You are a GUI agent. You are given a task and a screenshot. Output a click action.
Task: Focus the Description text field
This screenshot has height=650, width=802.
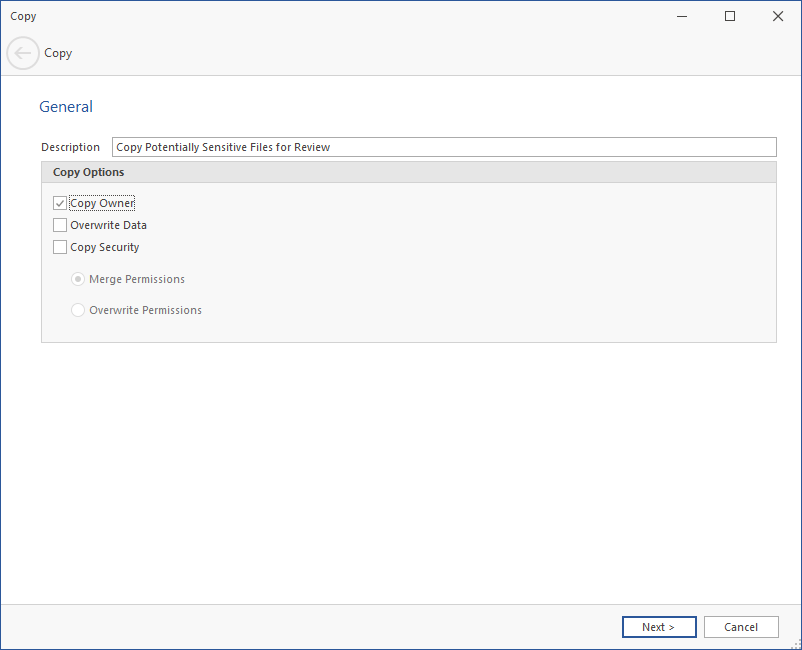444,147
